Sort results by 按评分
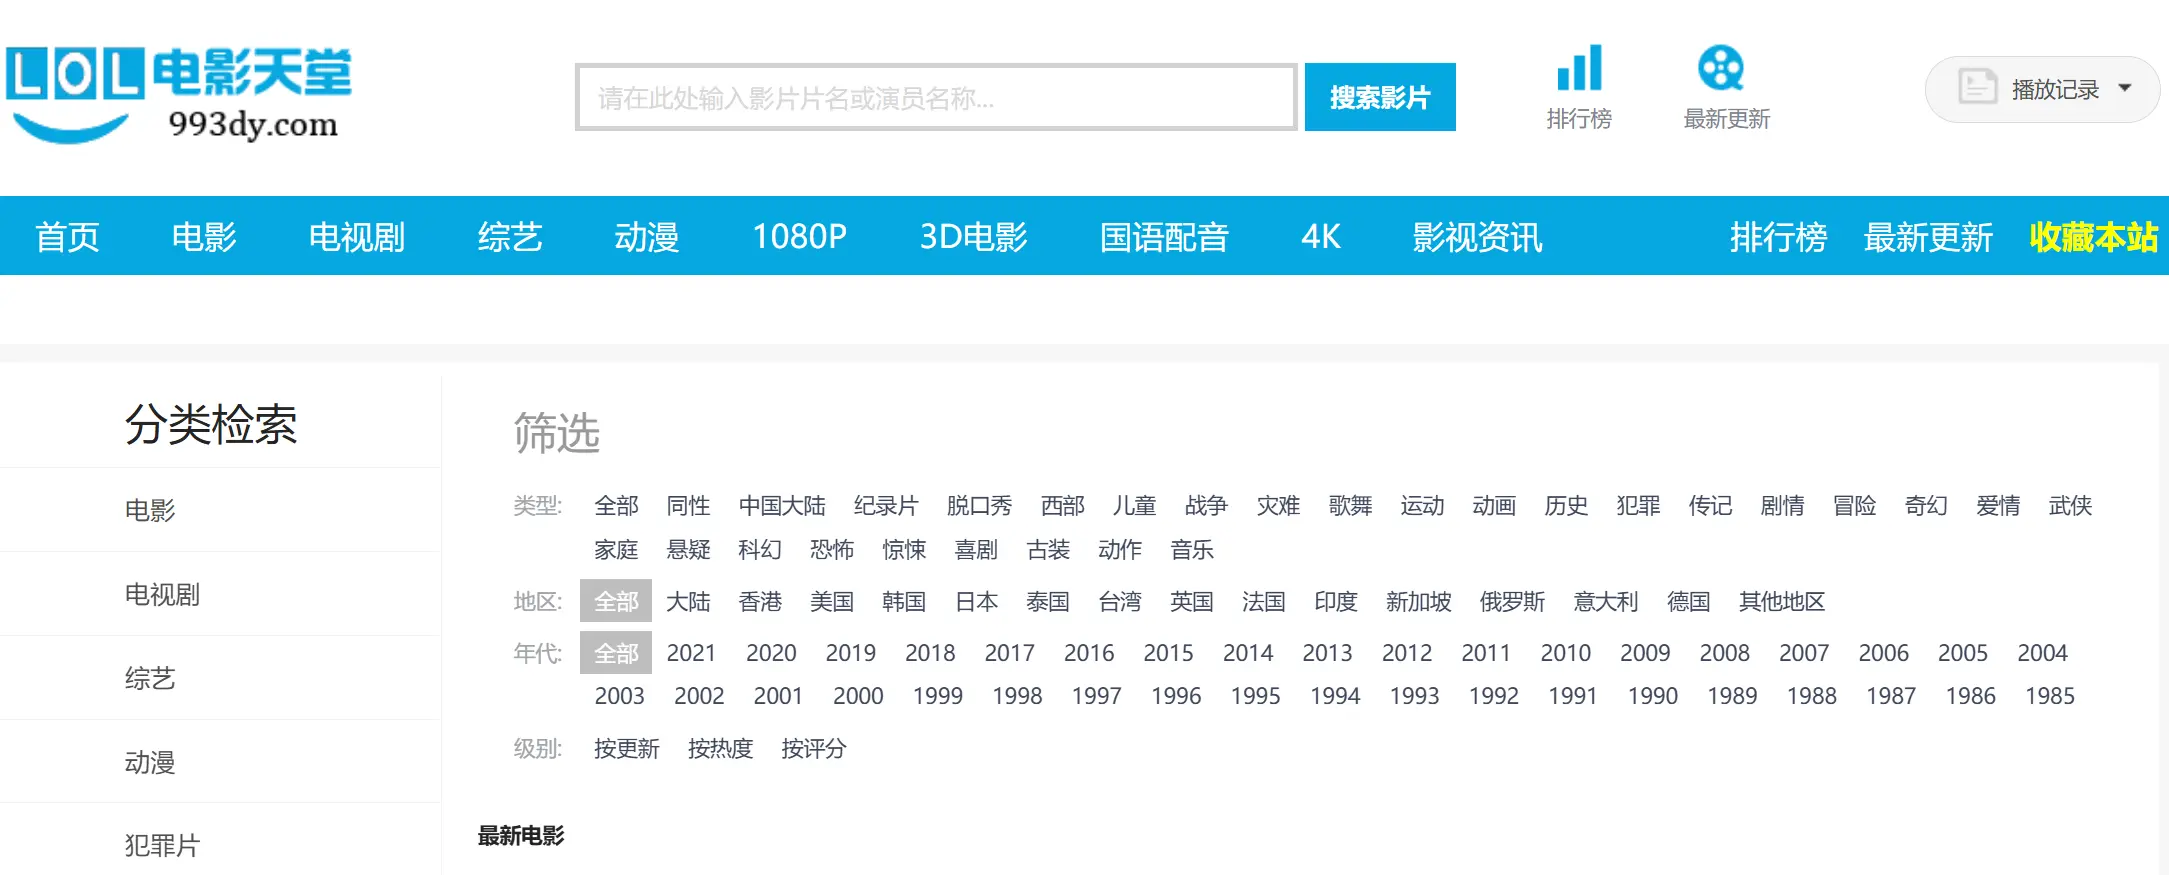 click(x=813, y=748)
